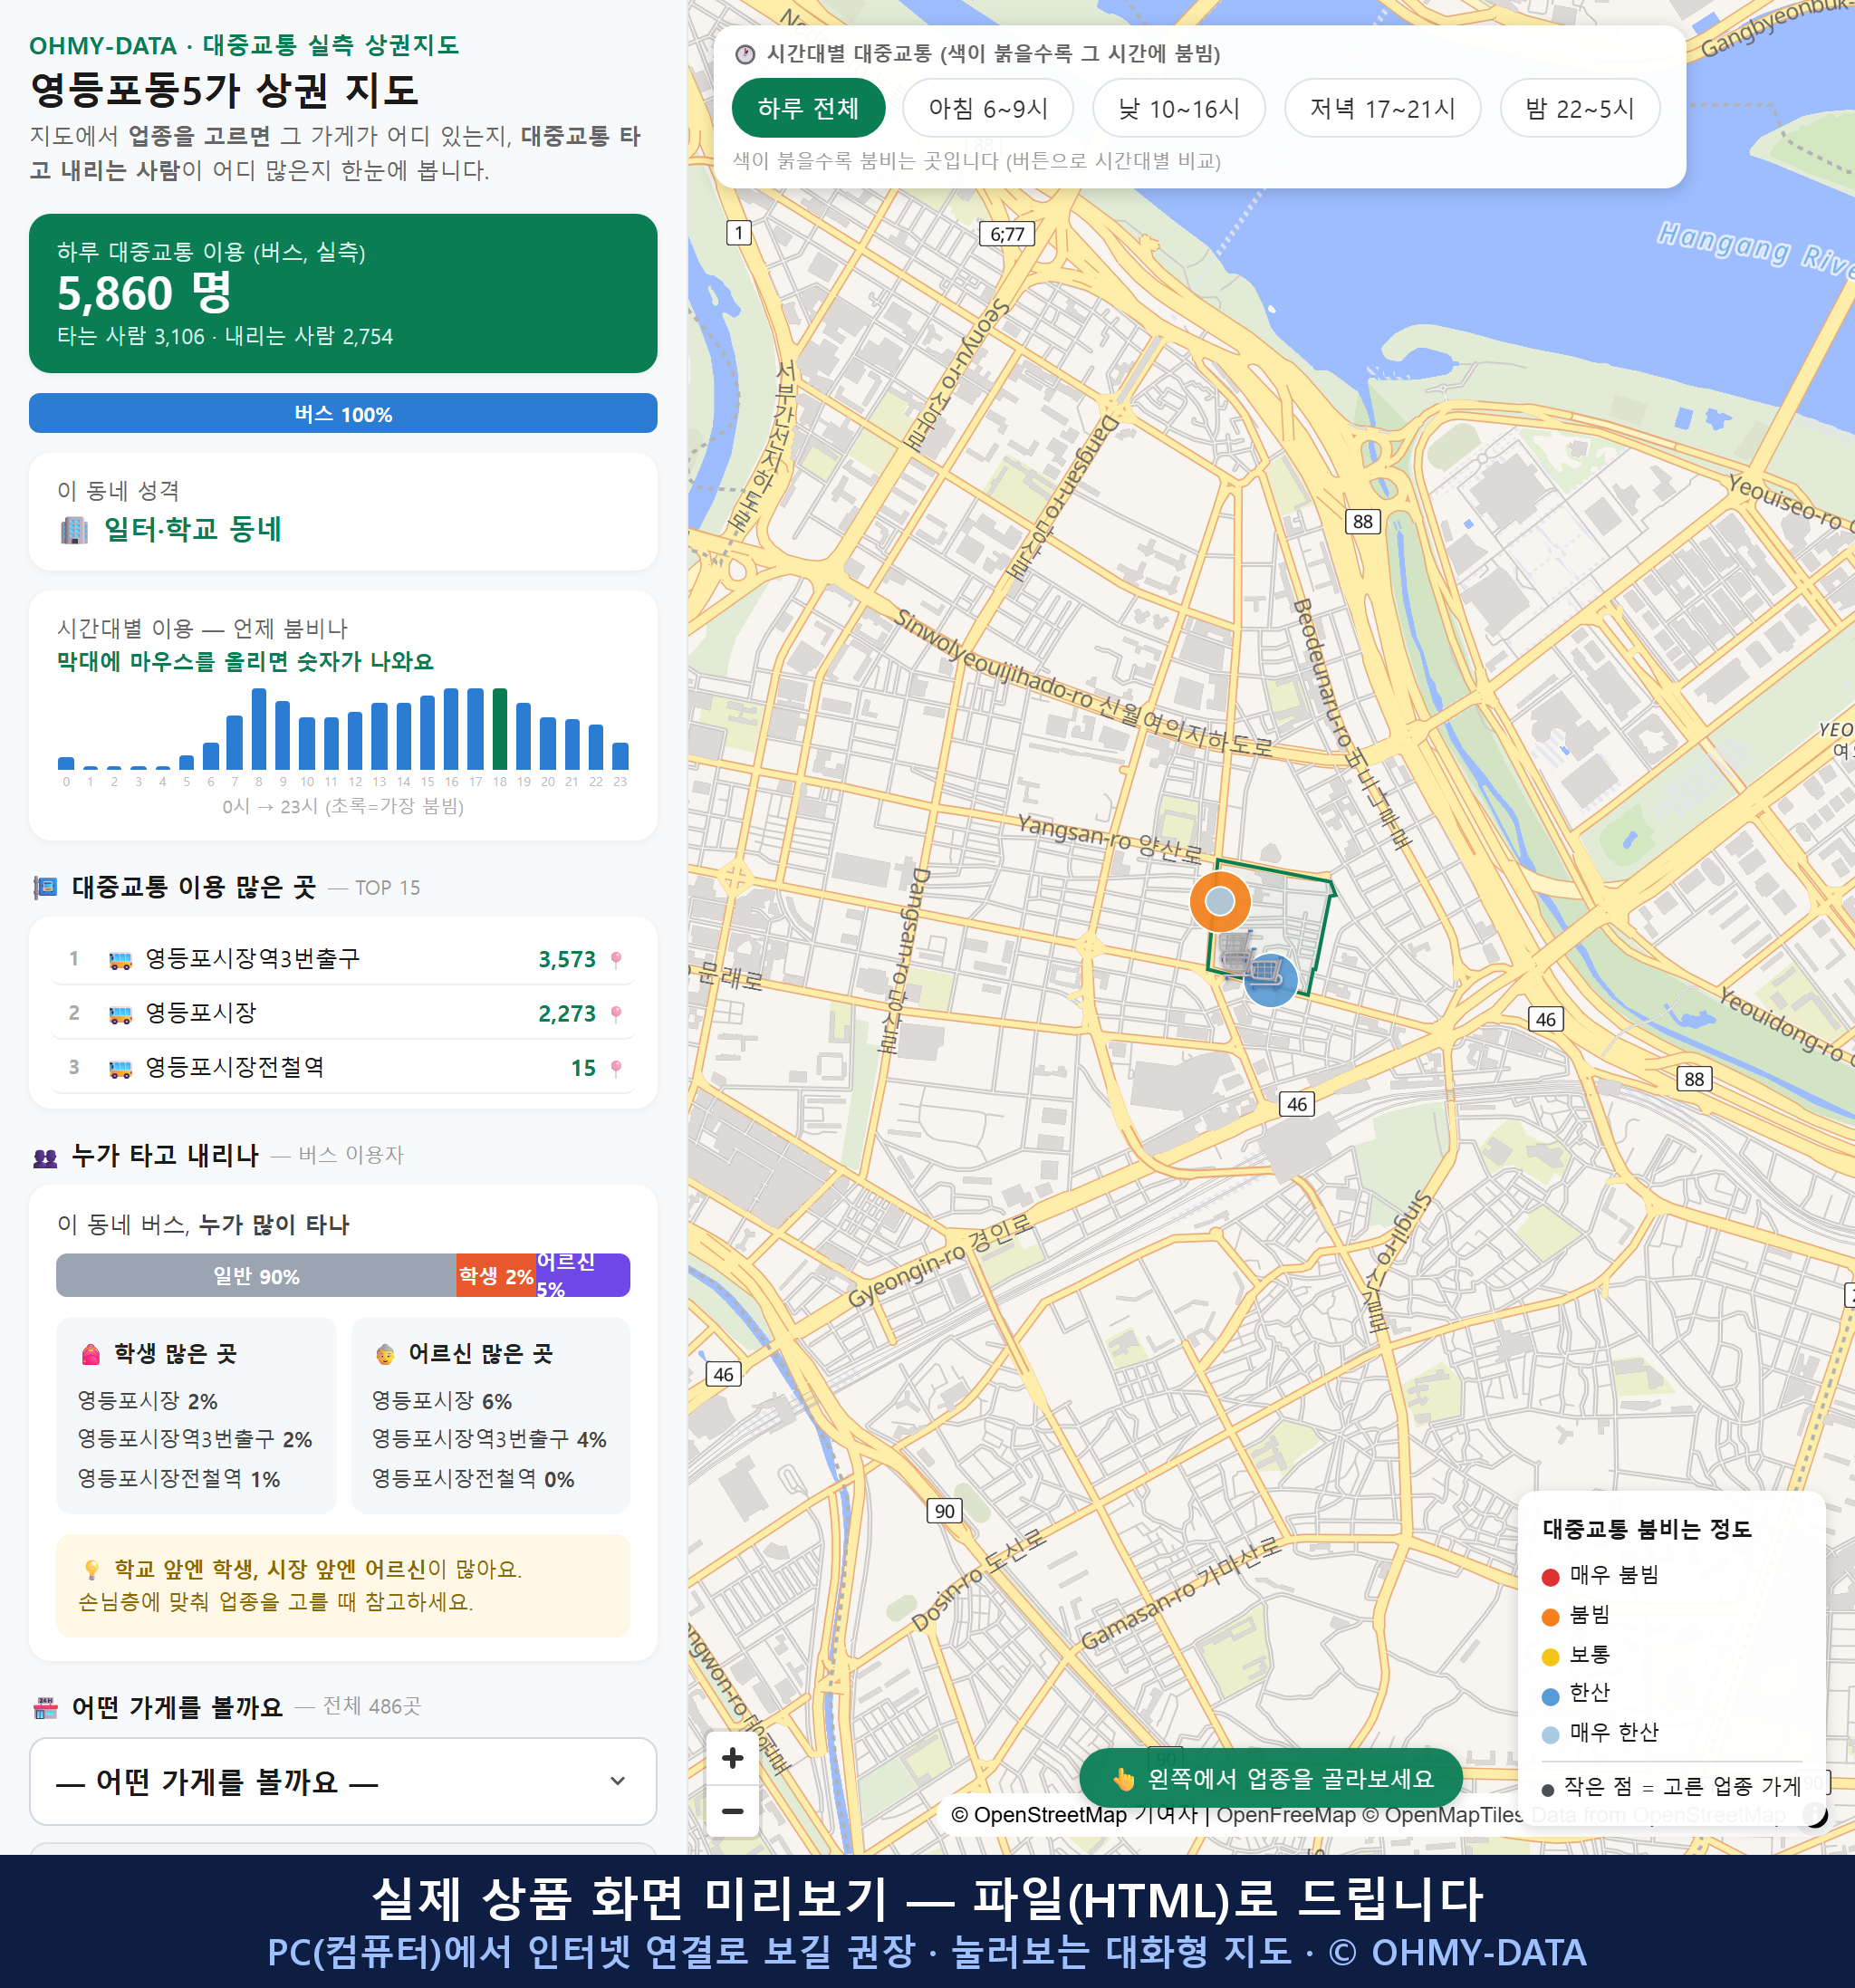Screen dimensions: 1855x1988
Task: Click the 매우 한산 light blue legend dot
Action: pos(1550,1735)
